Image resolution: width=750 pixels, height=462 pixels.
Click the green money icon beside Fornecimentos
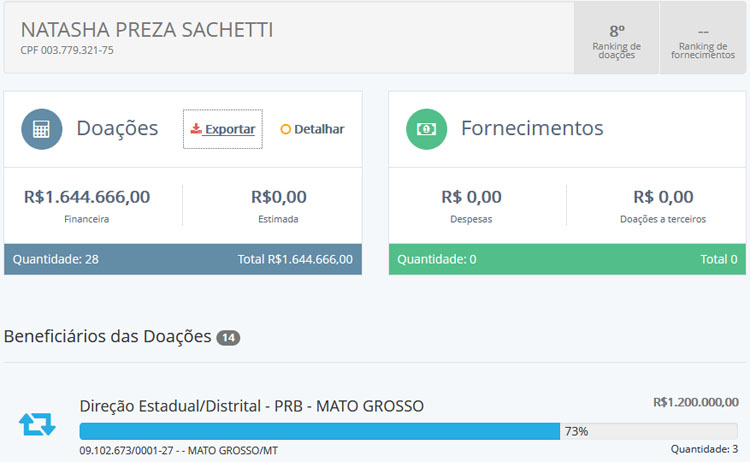(426, 129)
